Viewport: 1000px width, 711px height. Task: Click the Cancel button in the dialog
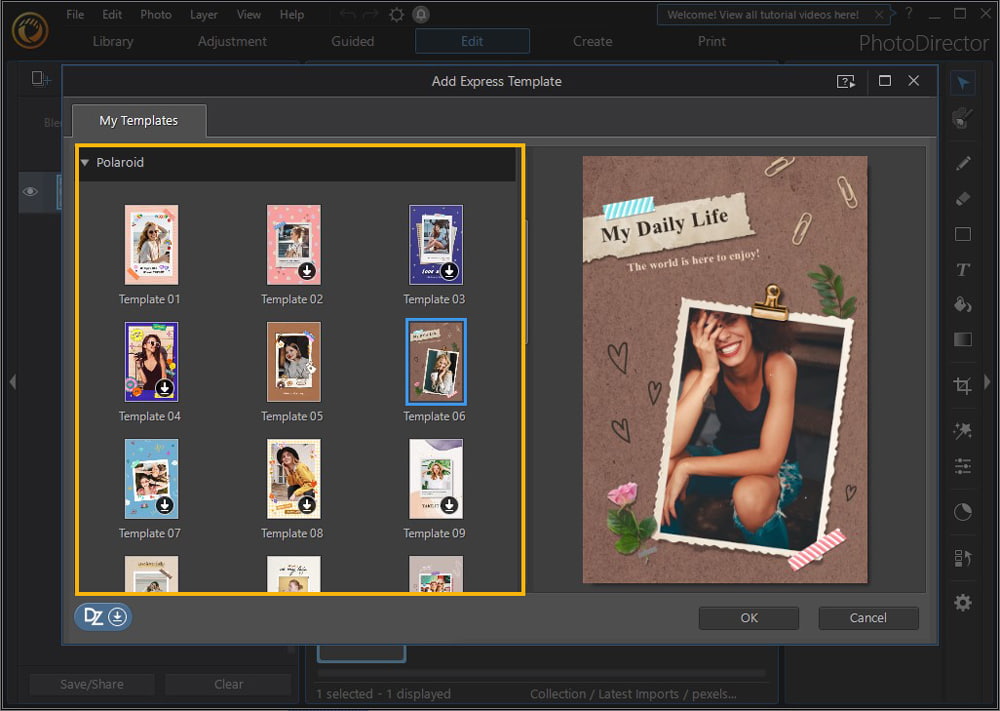868,617
